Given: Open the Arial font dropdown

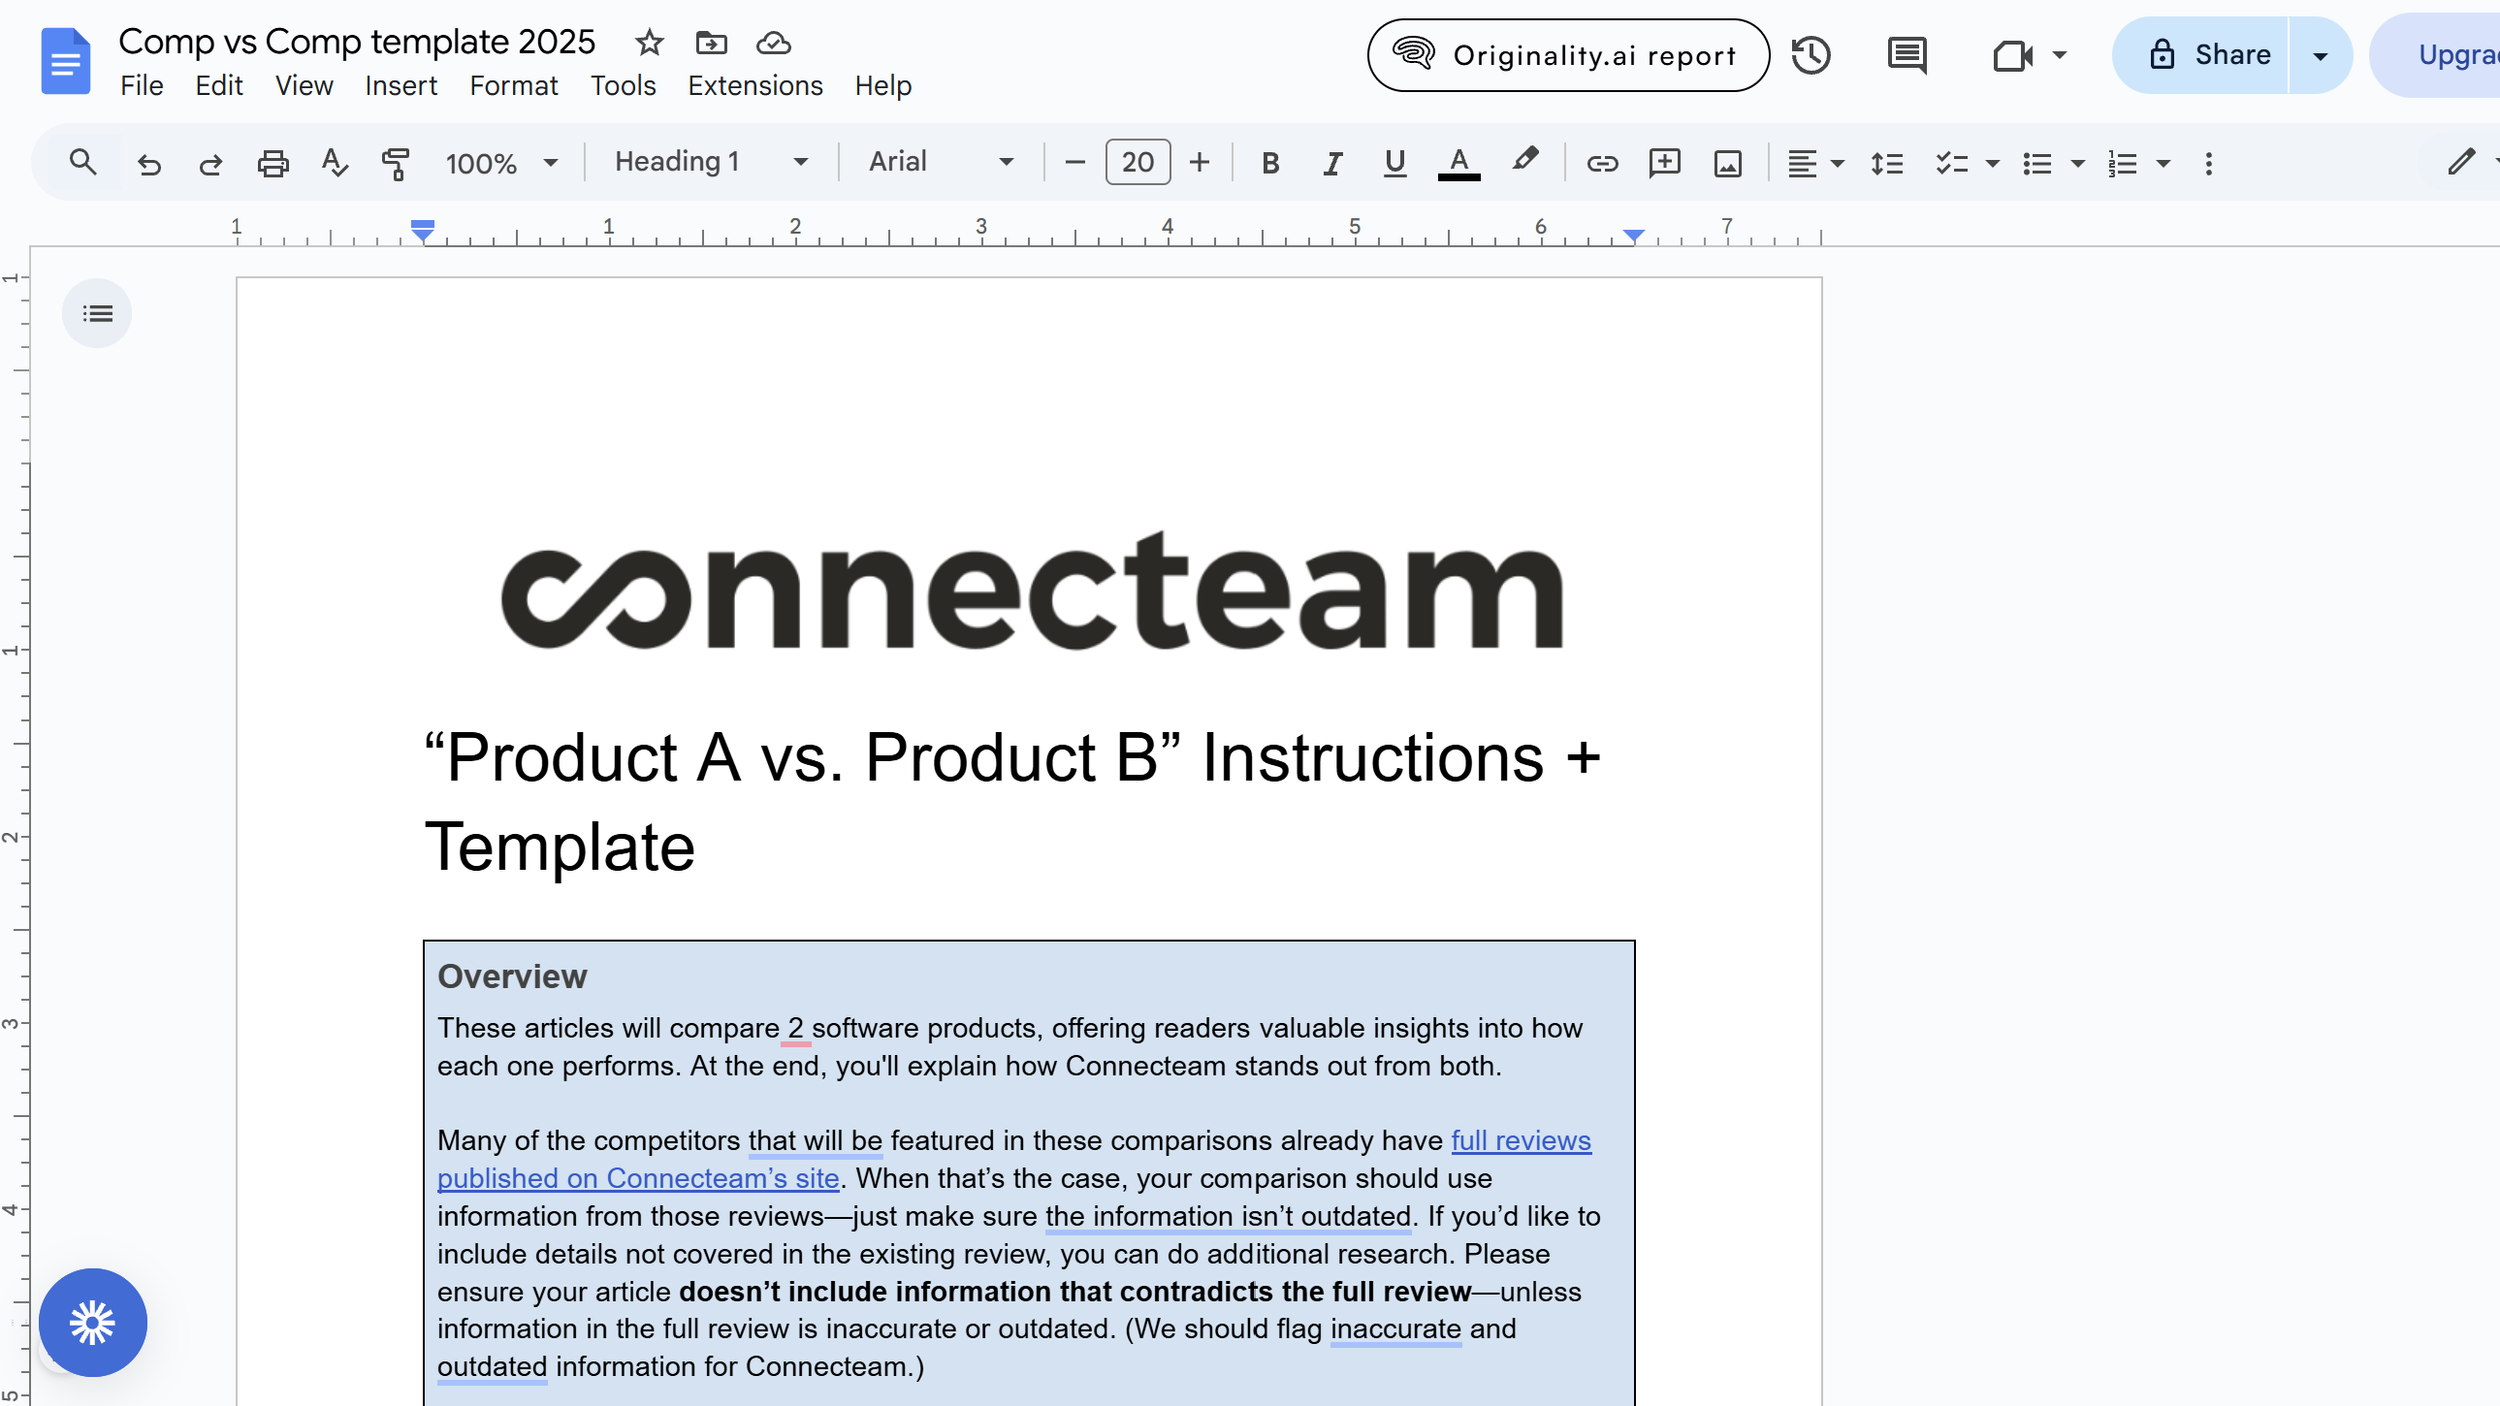Looking at the screenshot, I should 940,162.
